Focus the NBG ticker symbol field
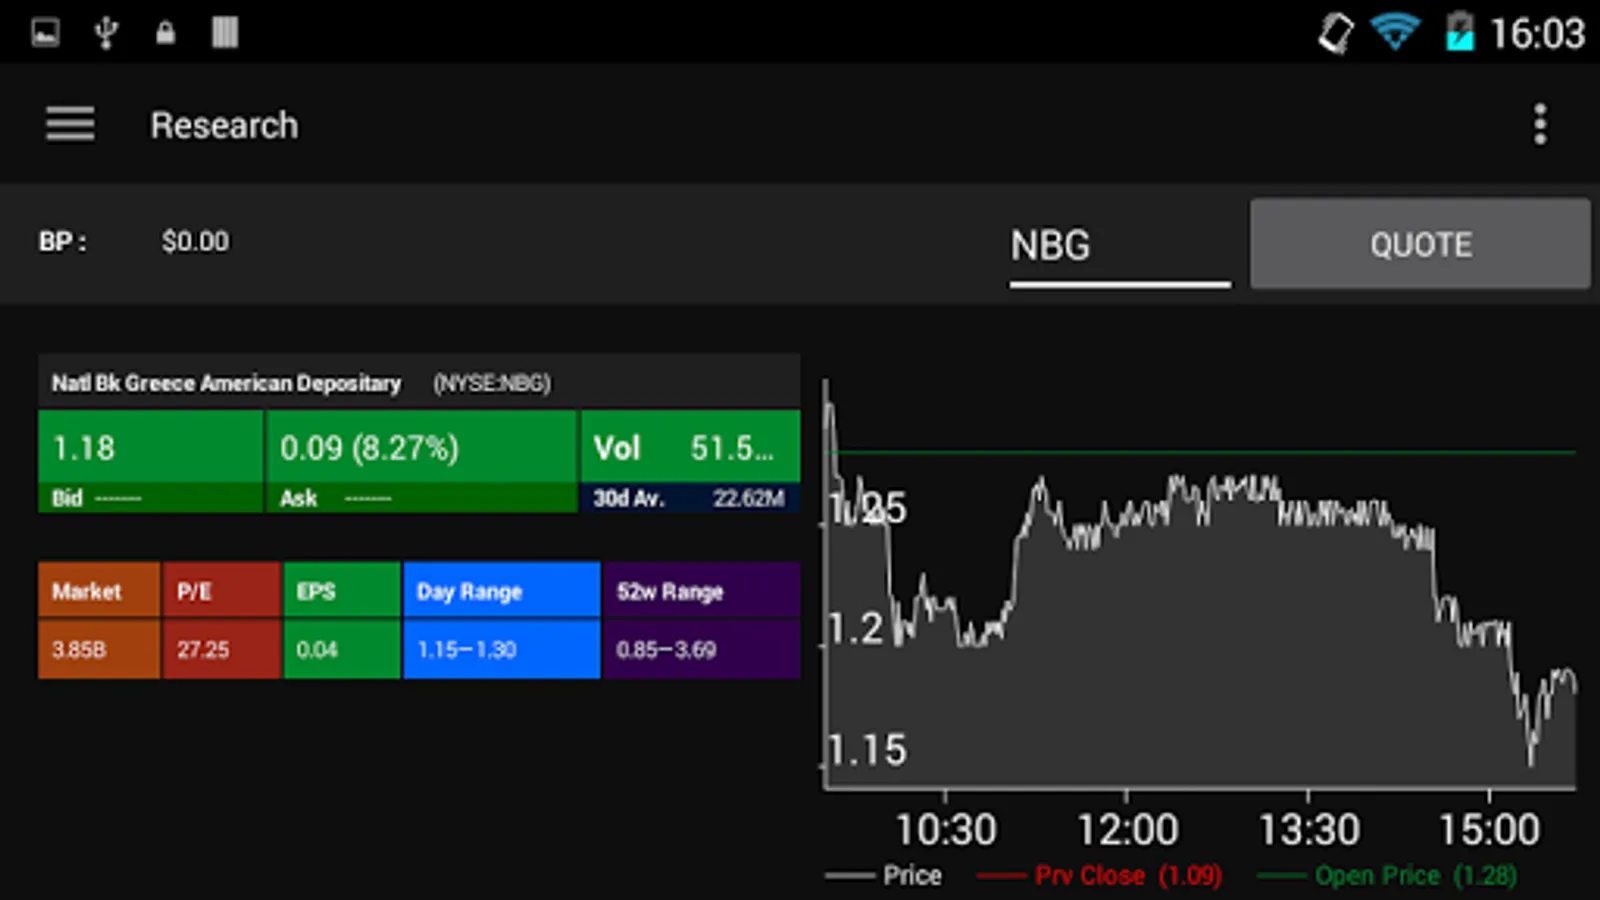Screen dimensions: 1600x900 (x=1120, y=246)
